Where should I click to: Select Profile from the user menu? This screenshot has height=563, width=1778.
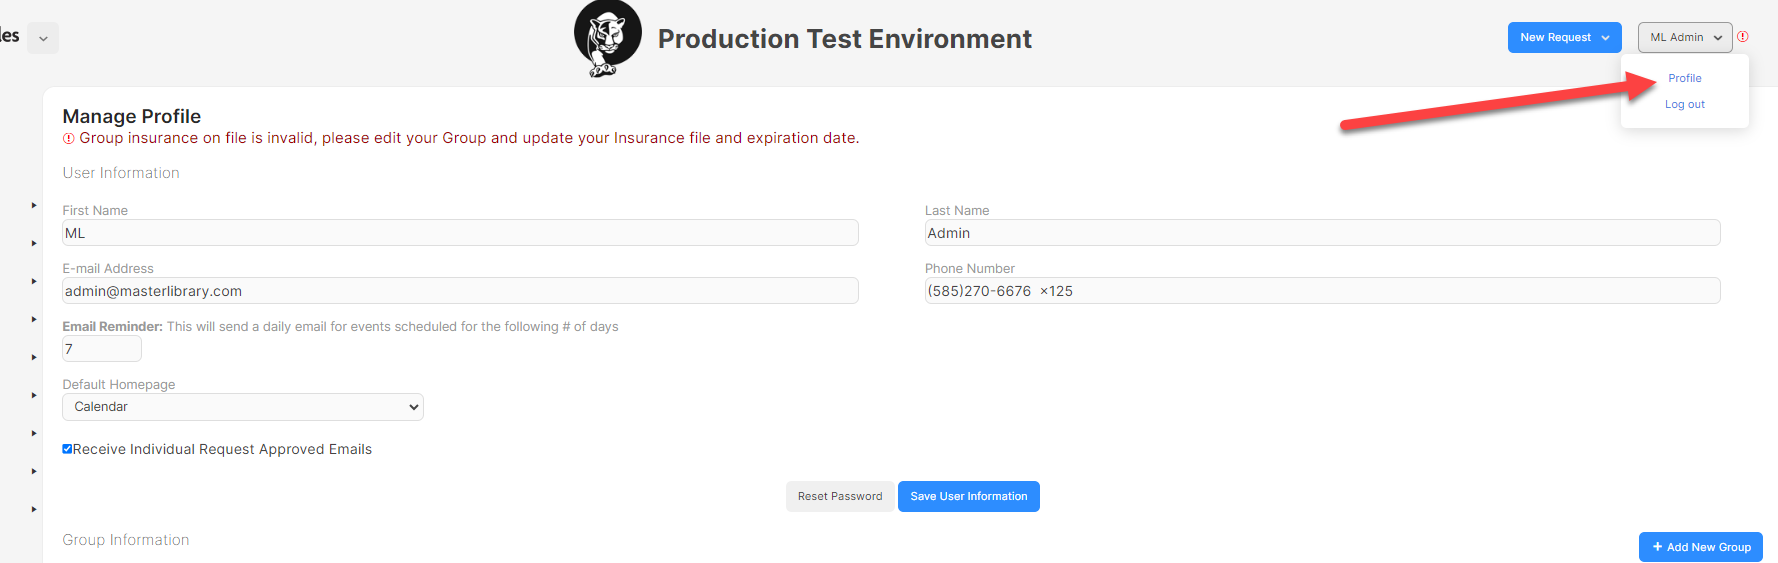pos(1684,78)
